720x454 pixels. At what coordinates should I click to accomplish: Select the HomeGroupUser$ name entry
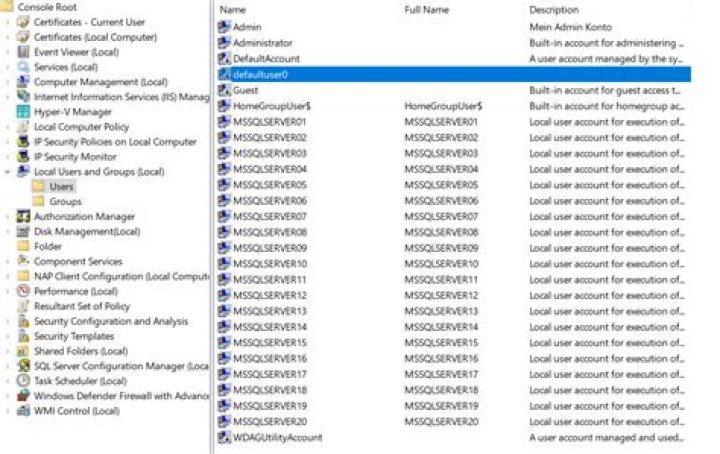pyautogui.click(x=272, y=106)
